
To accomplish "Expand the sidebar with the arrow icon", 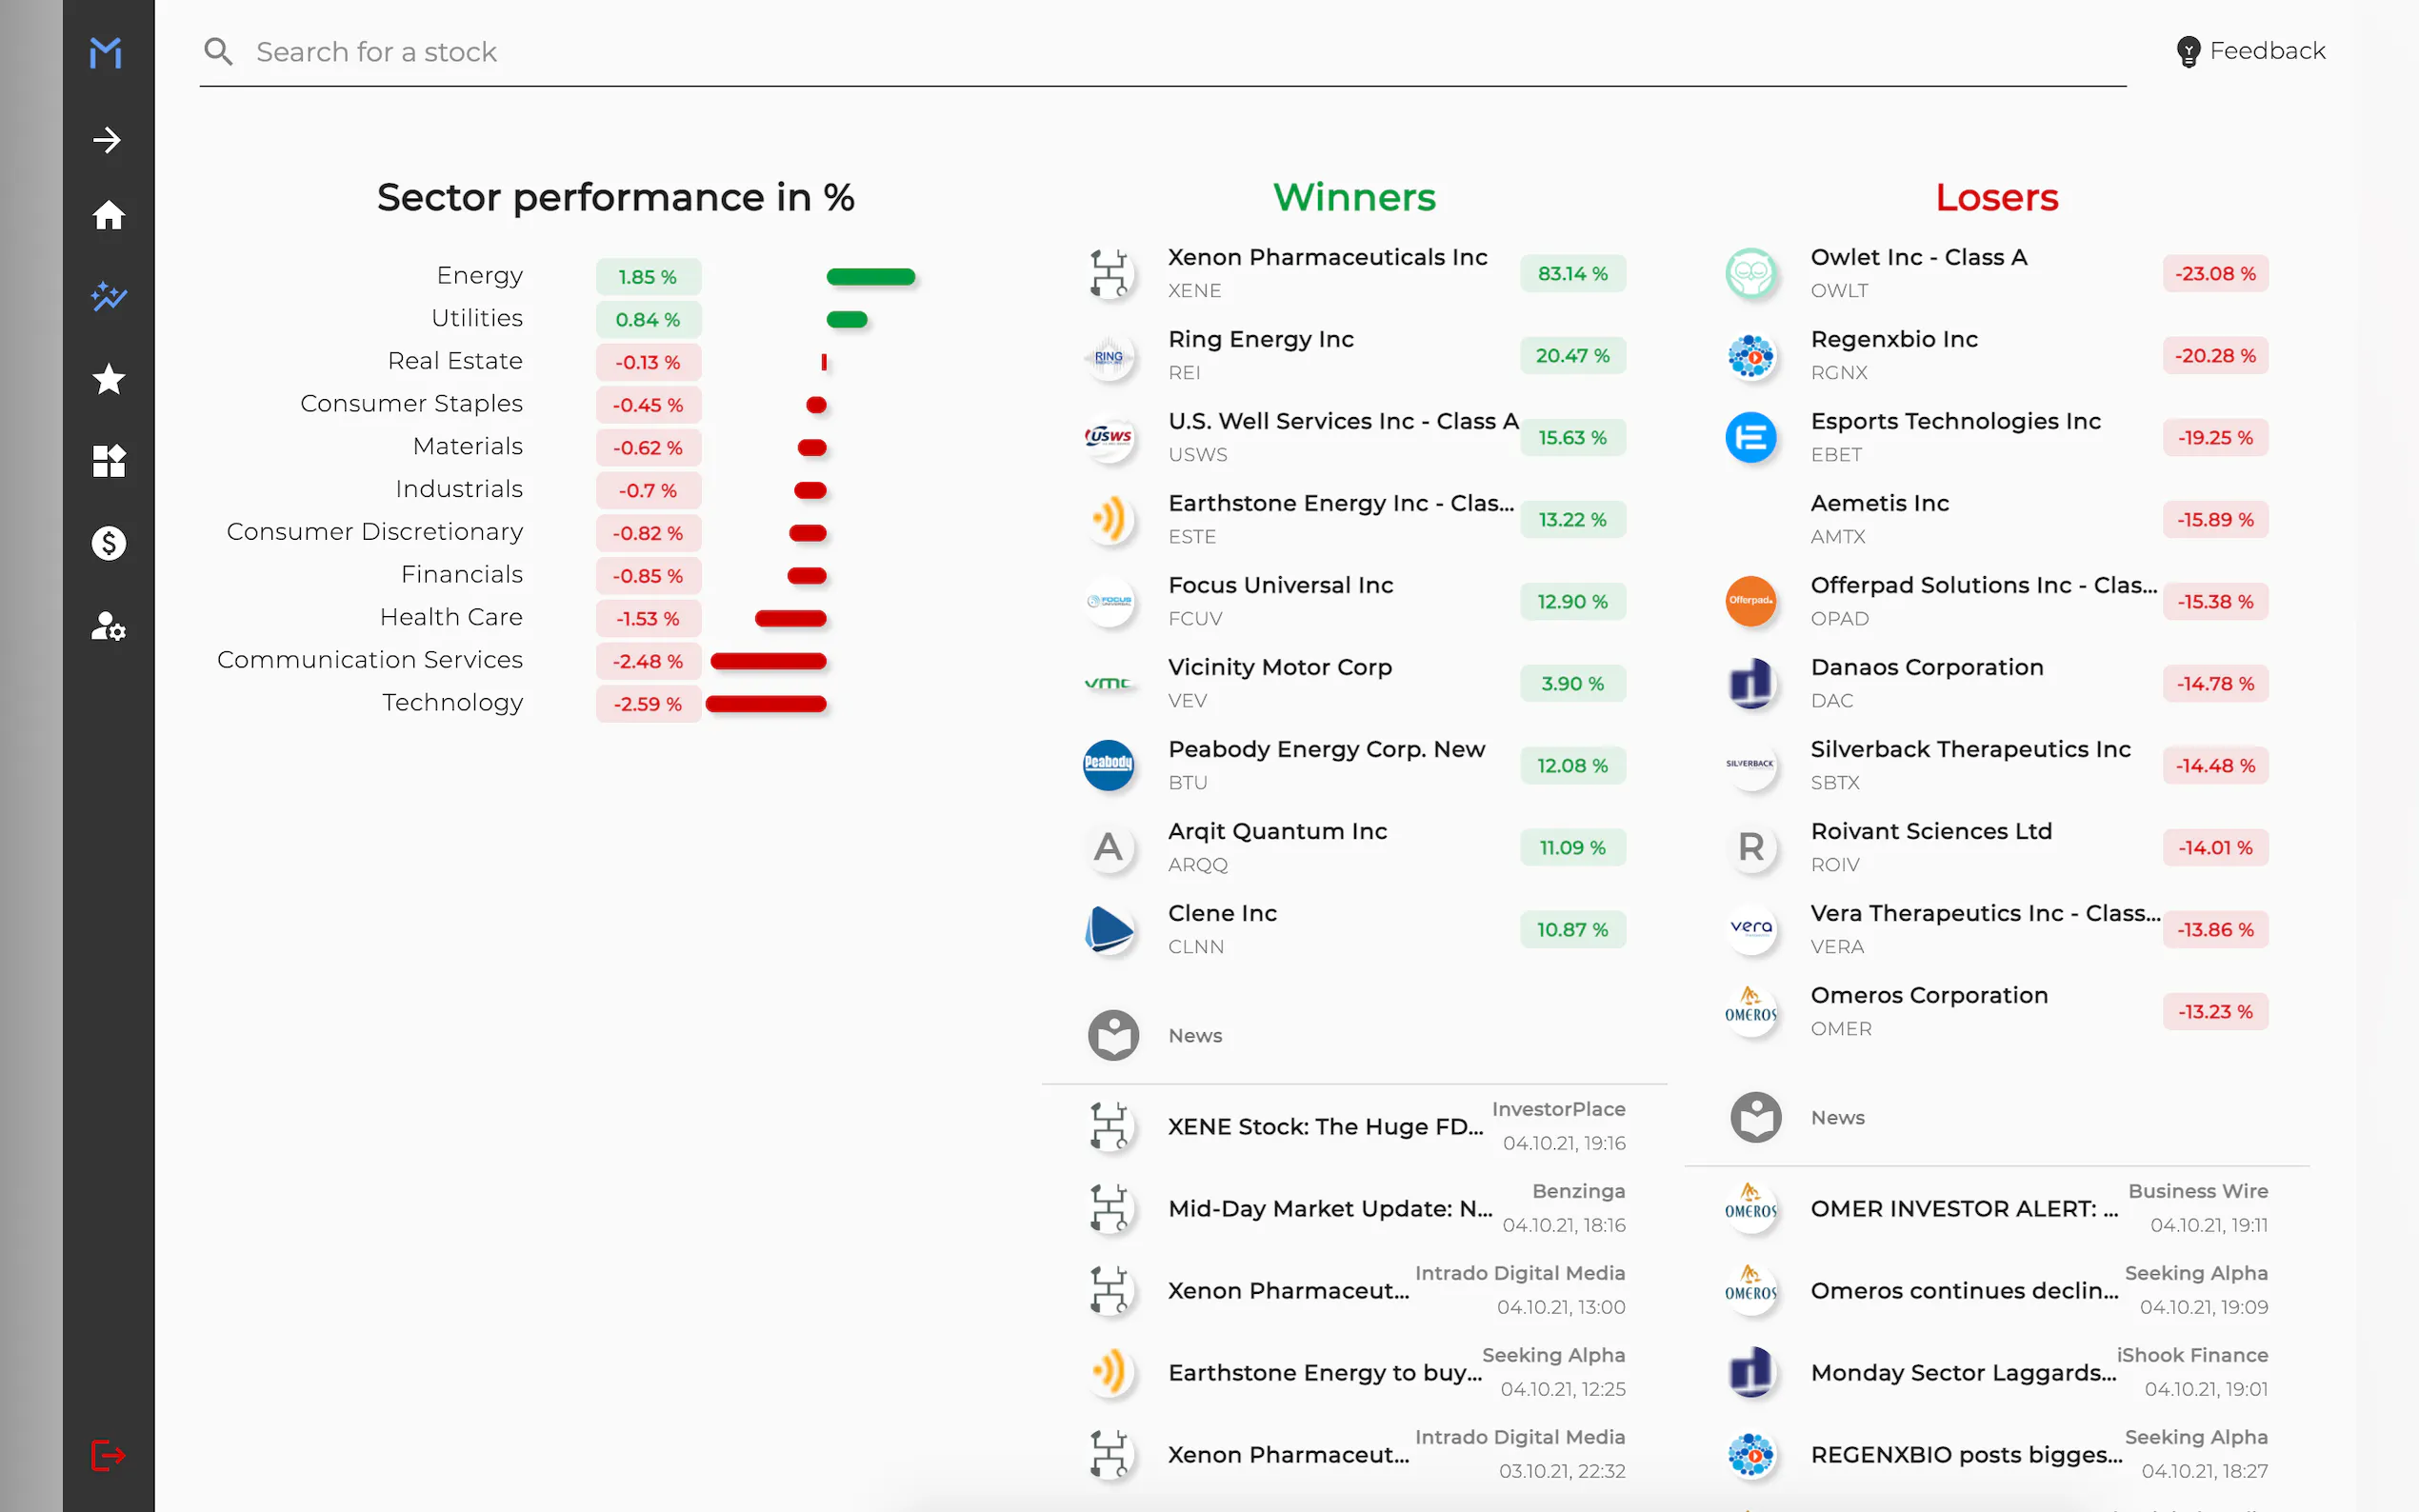I will tap(108, 140).
